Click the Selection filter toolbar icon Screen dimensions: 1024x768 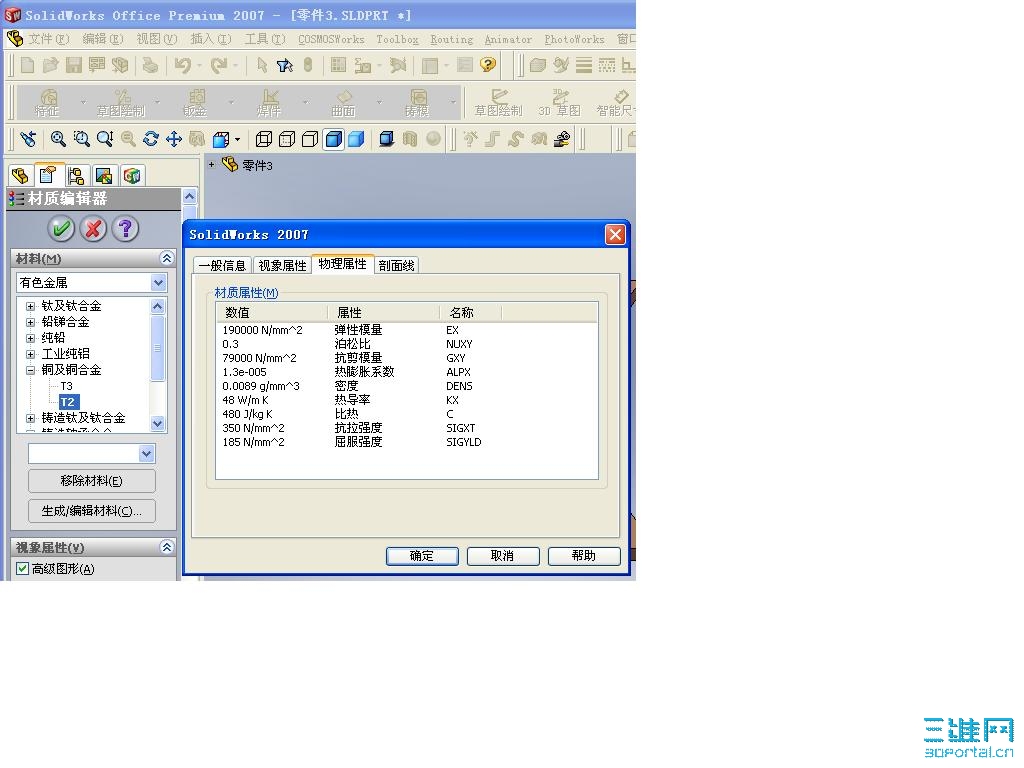coord(285,65)
